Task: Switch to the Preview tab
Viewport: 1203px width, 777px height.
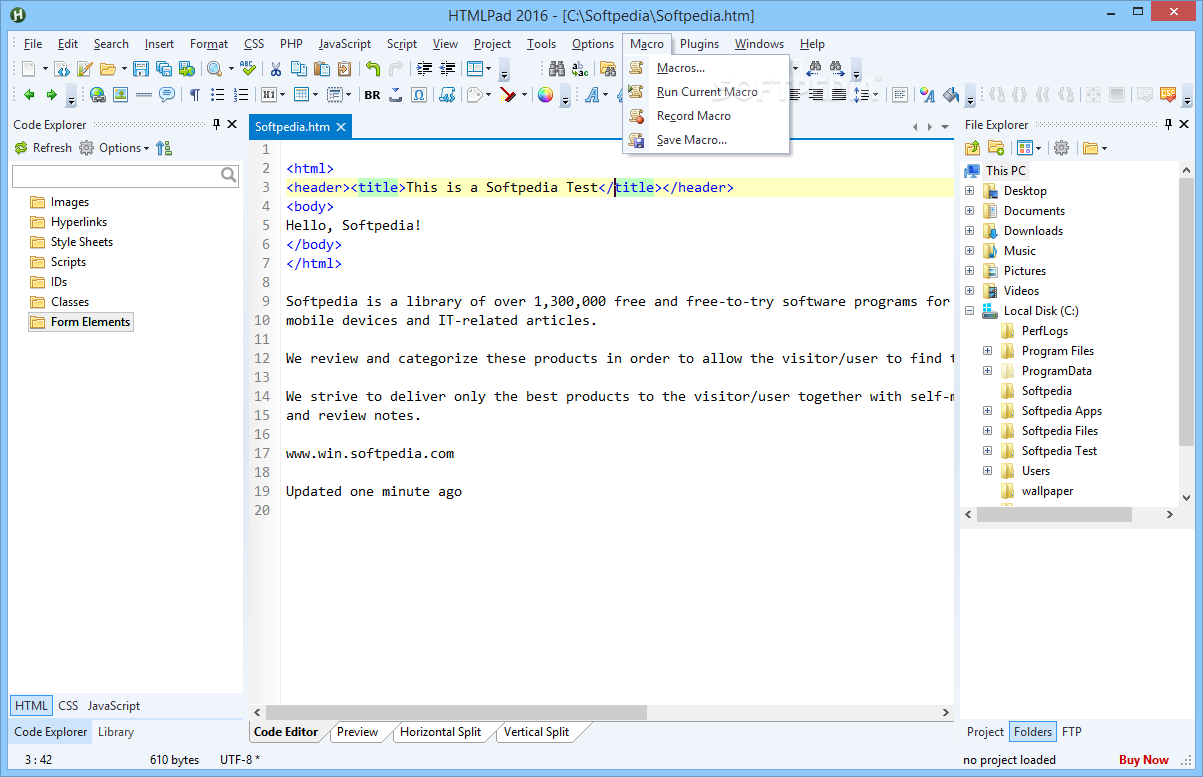Action: (x=357, y=732)
